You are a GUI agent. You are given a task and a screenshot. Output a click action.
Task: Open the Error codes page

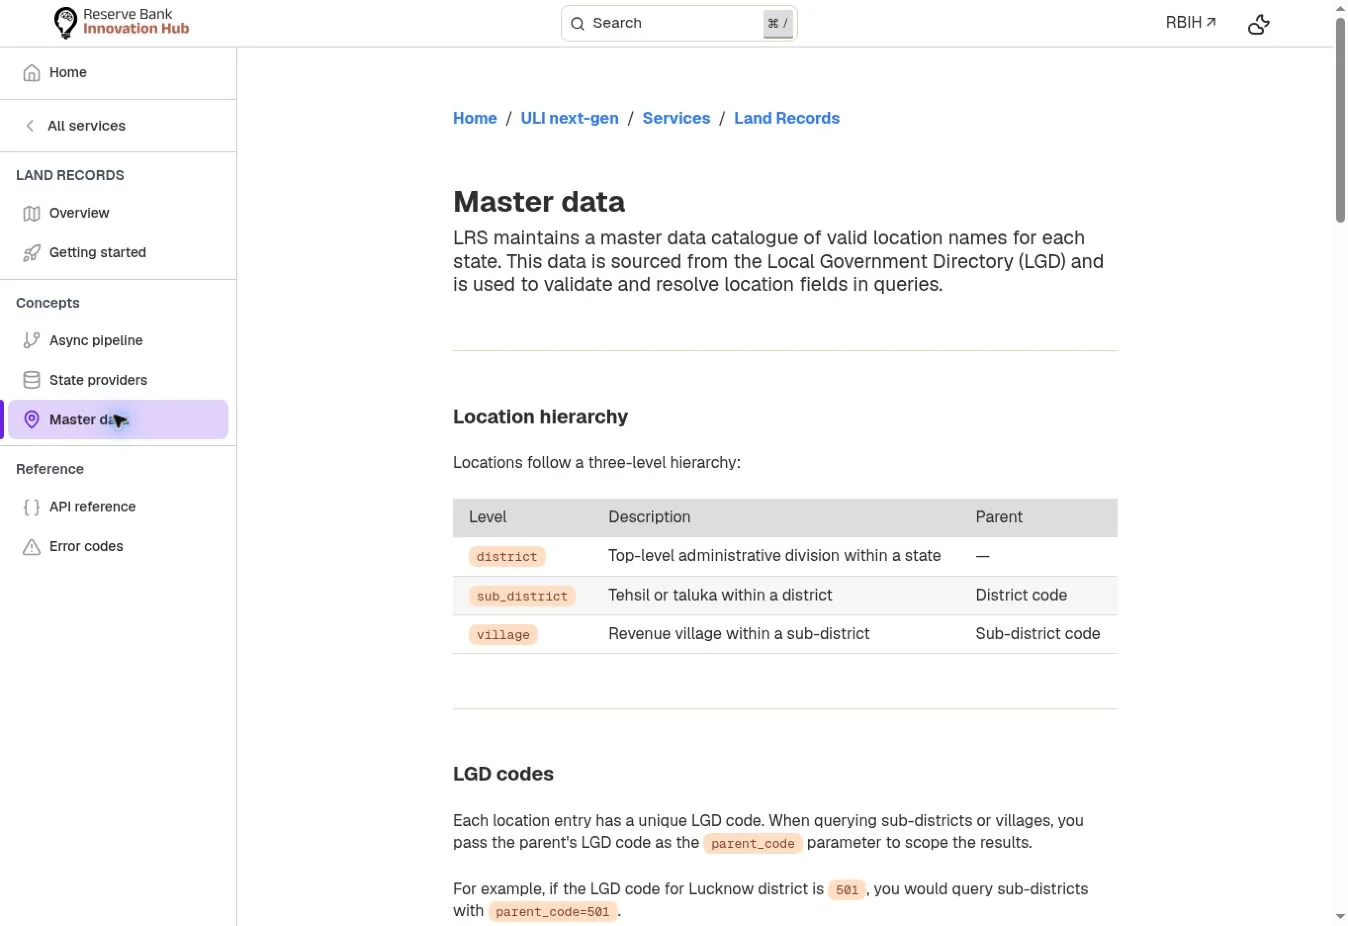[118, 546]
